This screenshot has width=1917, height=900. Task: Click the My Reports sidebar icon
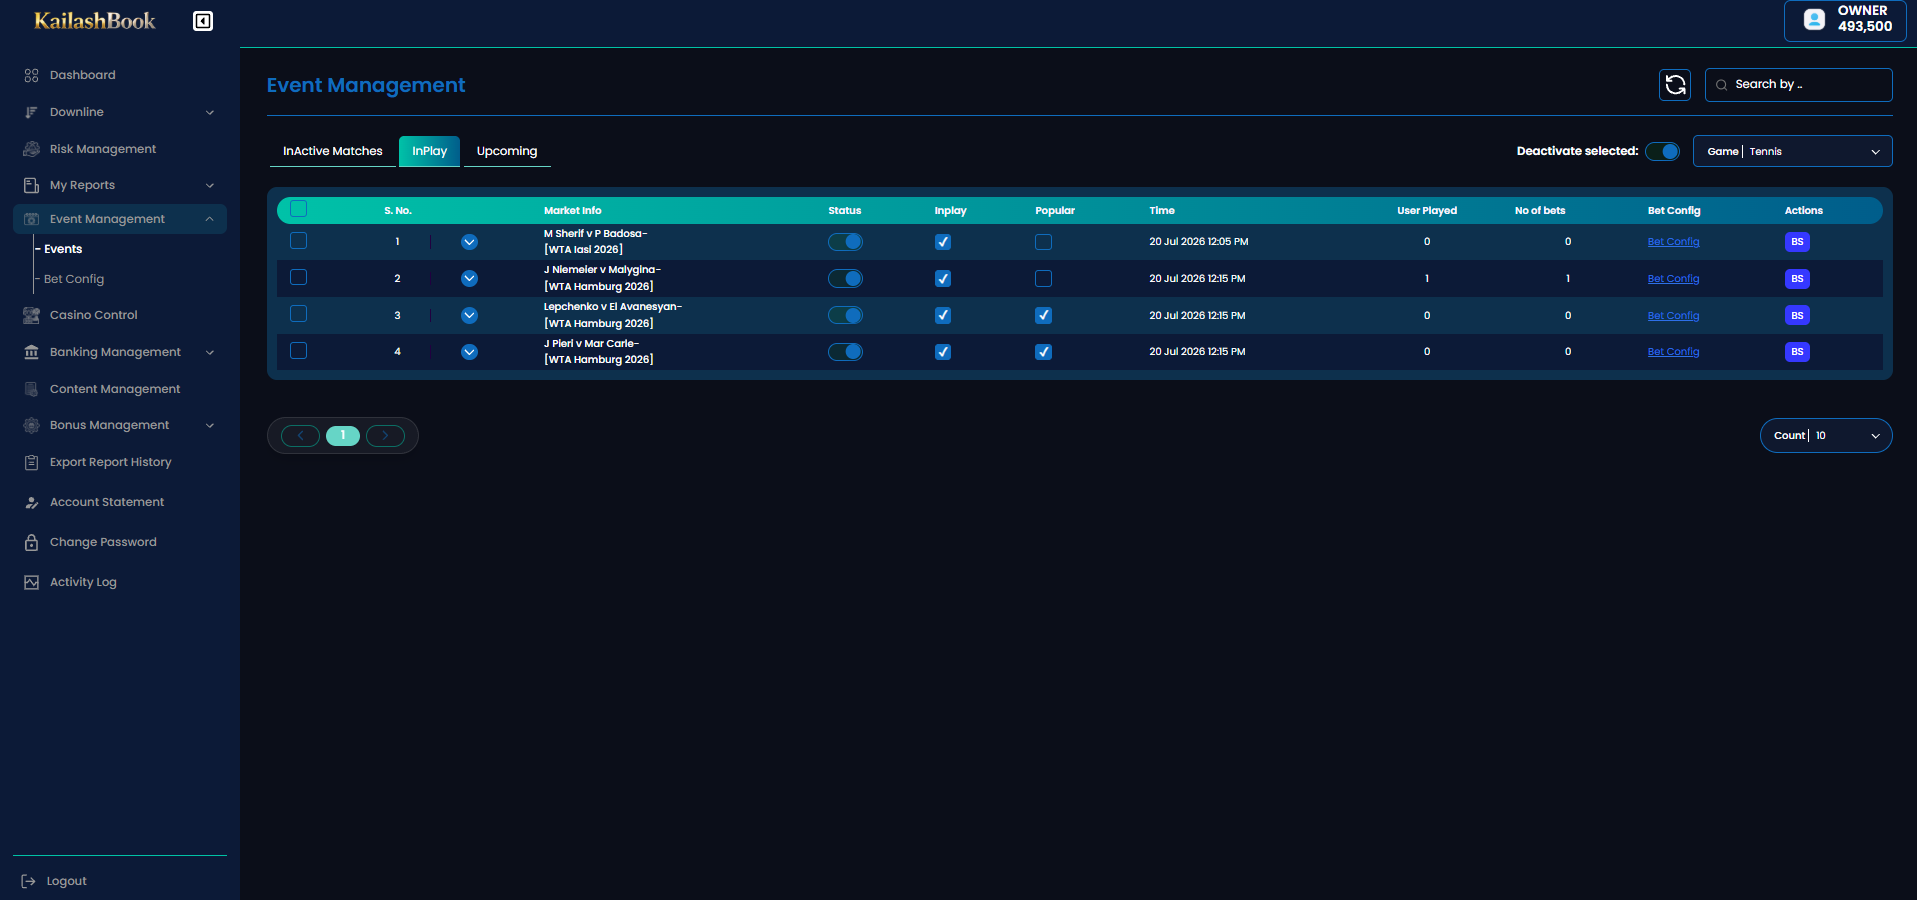tap(31, 185)
